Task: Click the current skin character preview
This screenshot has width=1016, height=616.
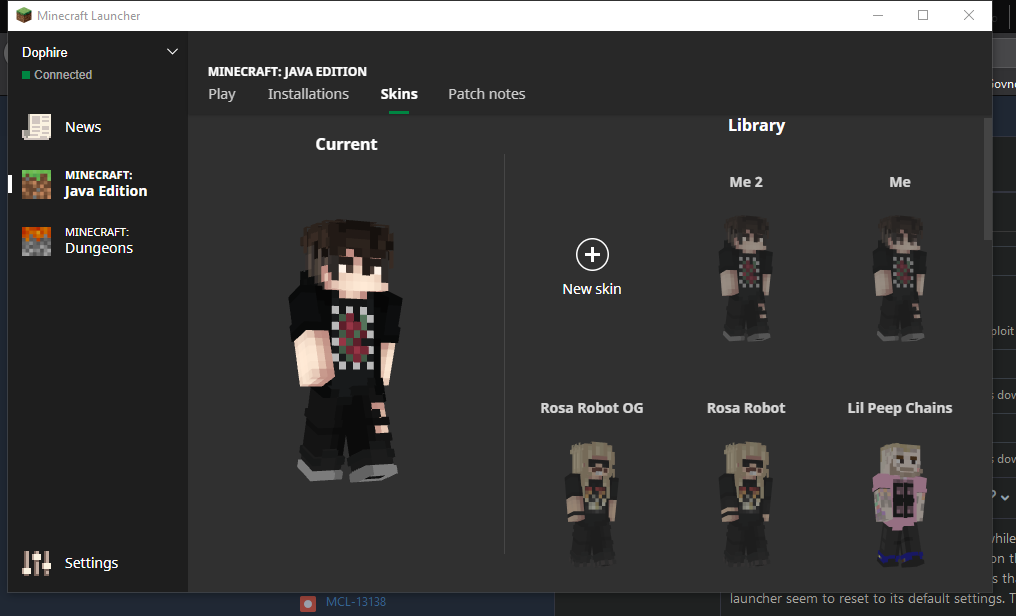Action: [347, 350]
